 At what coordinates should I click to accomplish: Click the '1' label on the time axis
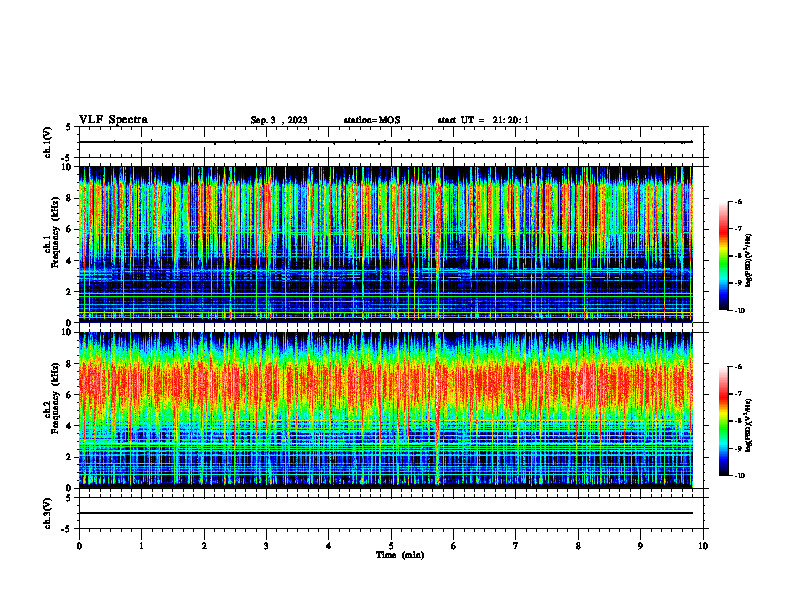pyautogui.click(x=141, y=546)
